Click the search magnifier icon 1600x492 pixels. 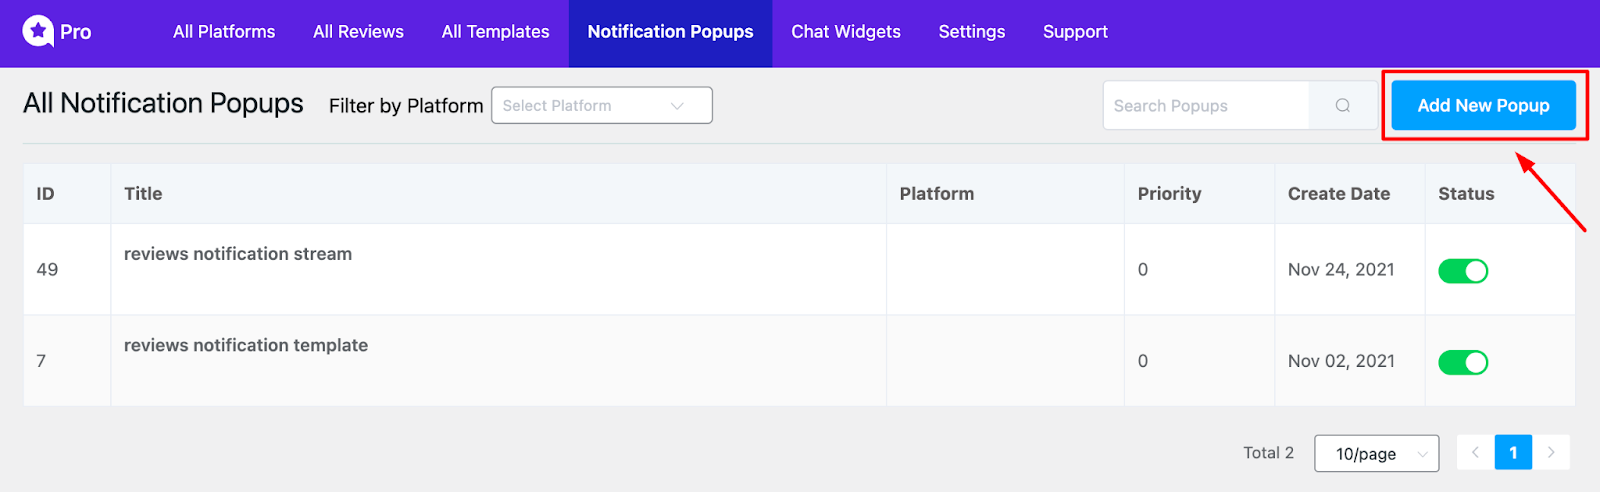tap(1342, 105)
